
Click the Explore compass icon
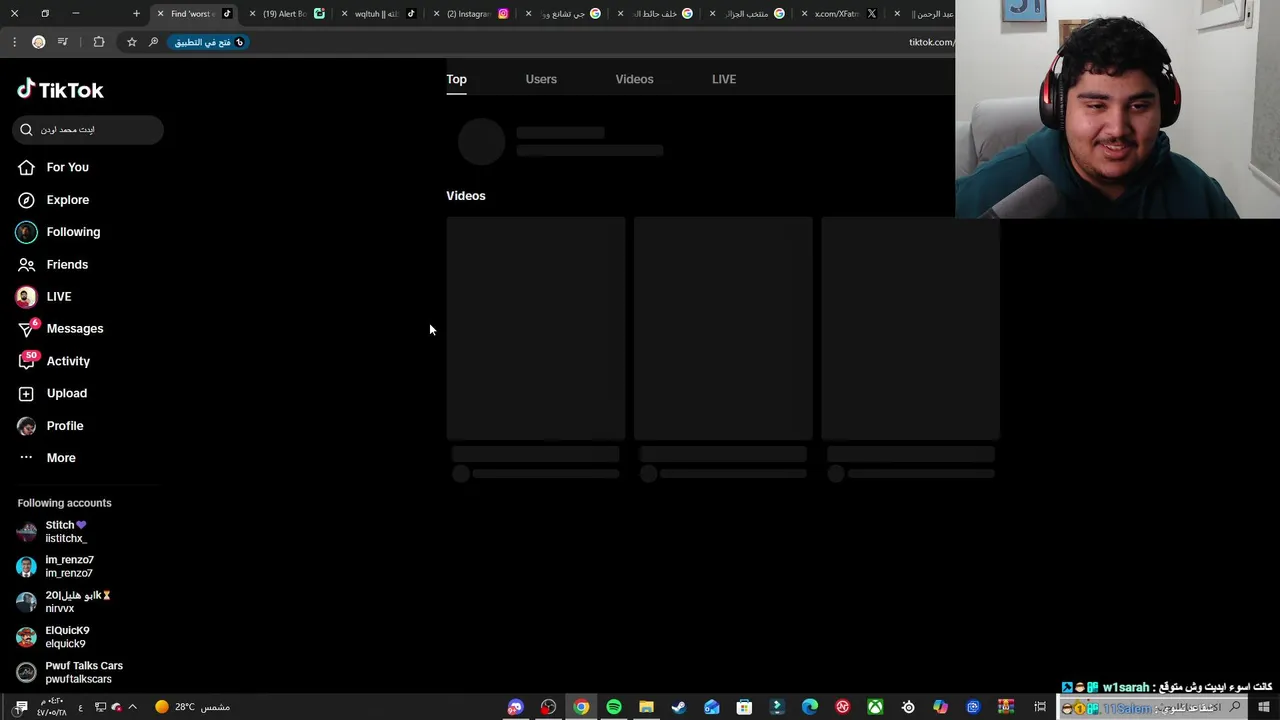pos(27,200)
